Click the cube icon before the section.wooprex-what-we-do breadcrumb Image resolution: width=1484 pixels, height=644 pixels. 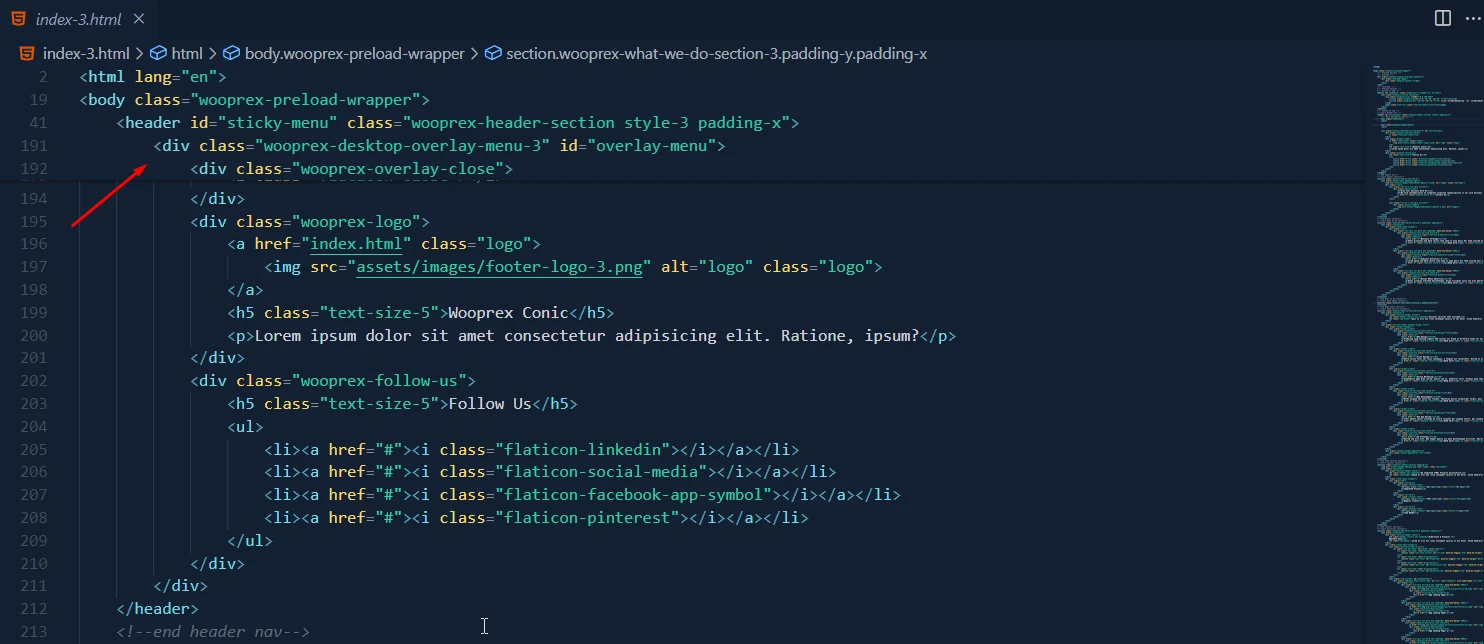tap(493, 53)
